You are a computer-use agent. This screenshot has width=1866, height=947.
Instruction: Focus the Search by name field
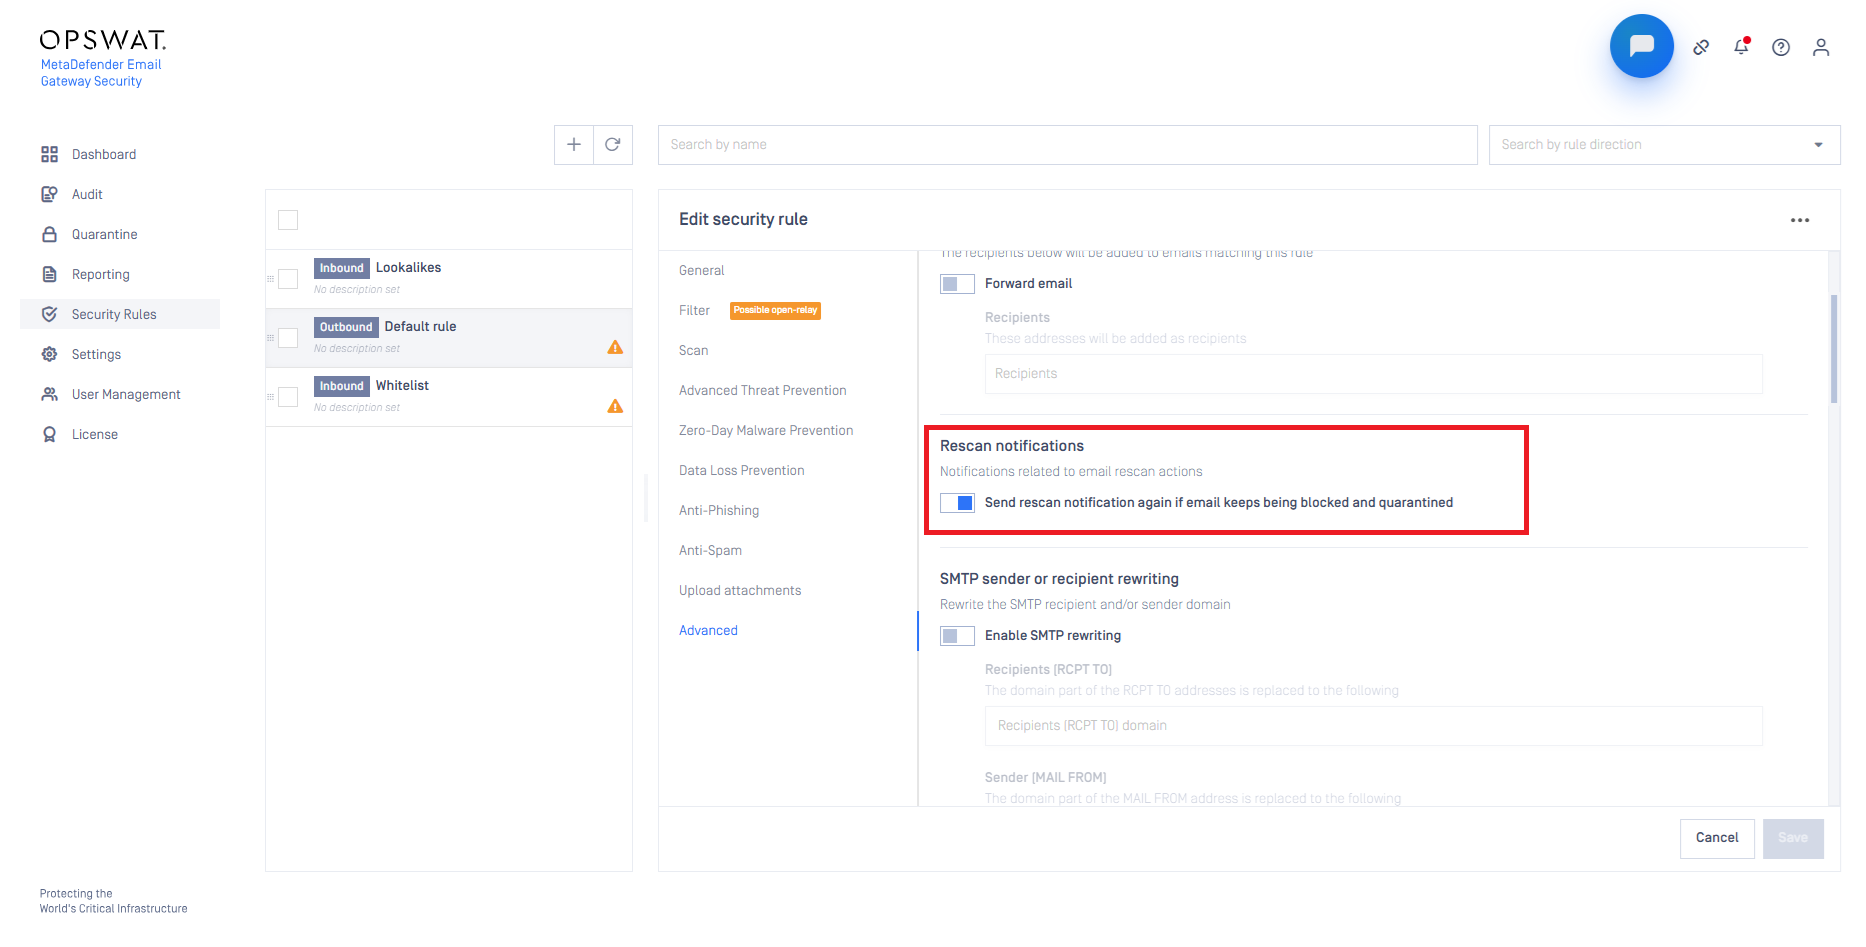click(x=1067, y=145)
